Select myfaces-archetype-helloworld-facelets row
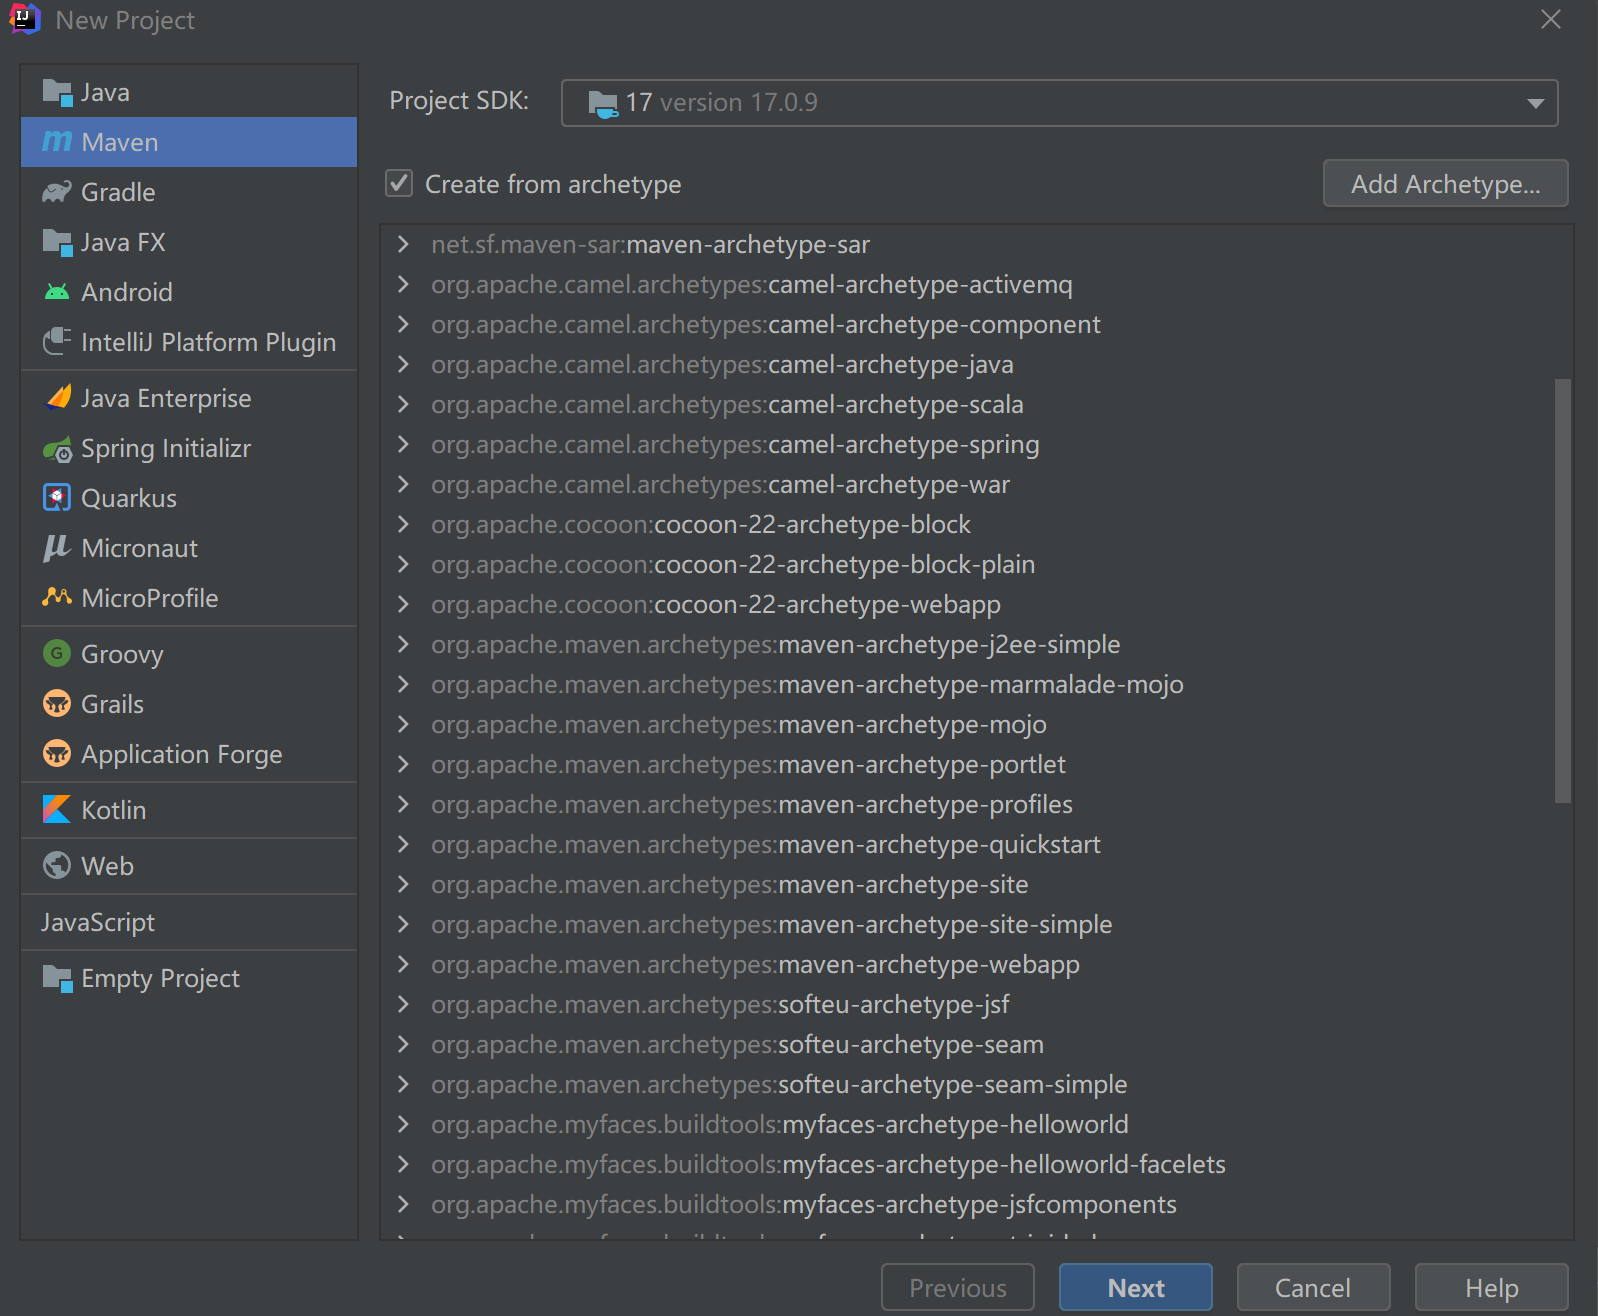Viewport: 1598px width, 1316px height. (976, 1164)
